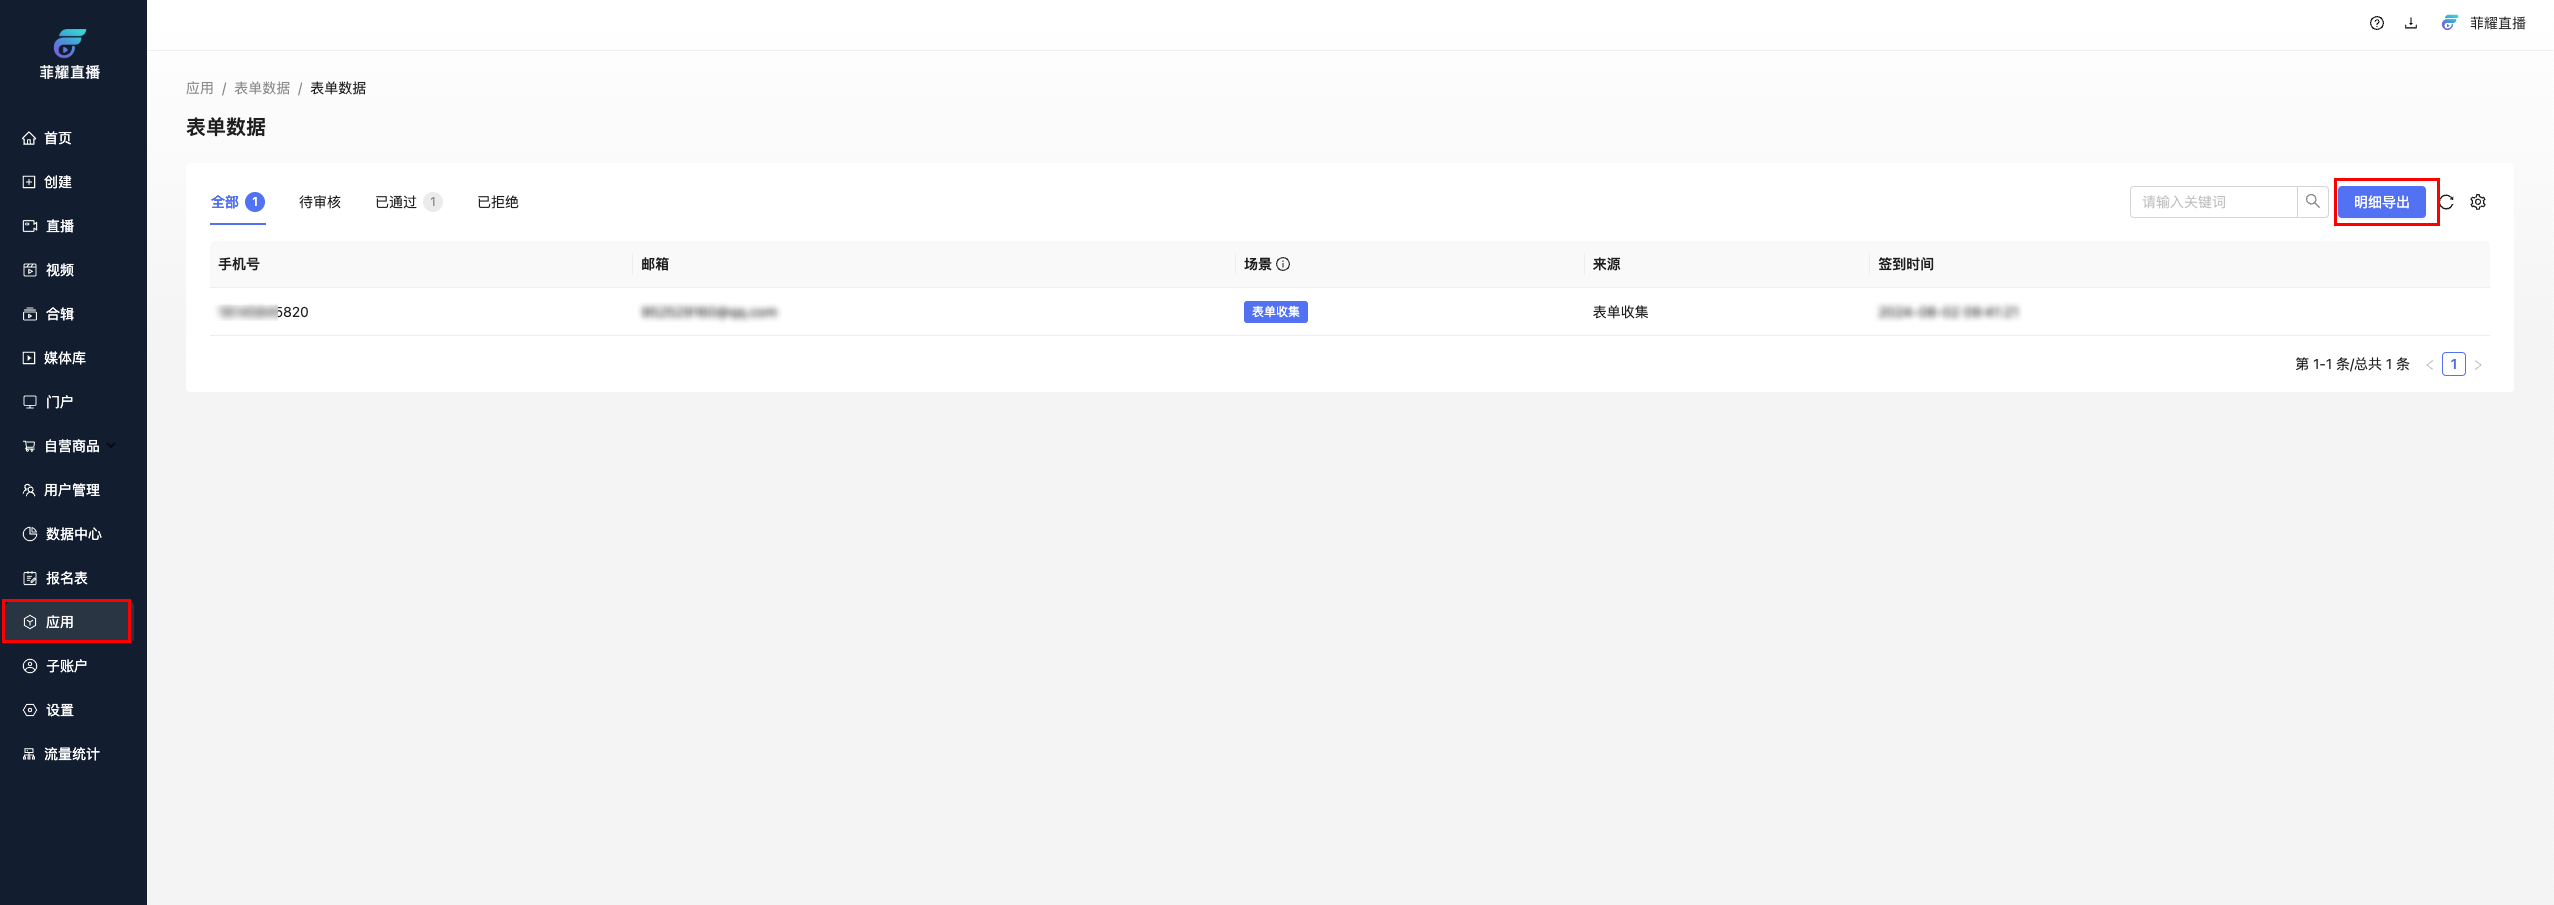Click page number 1 in pagination
The image size is (2554, 905).
[2453, 365]
